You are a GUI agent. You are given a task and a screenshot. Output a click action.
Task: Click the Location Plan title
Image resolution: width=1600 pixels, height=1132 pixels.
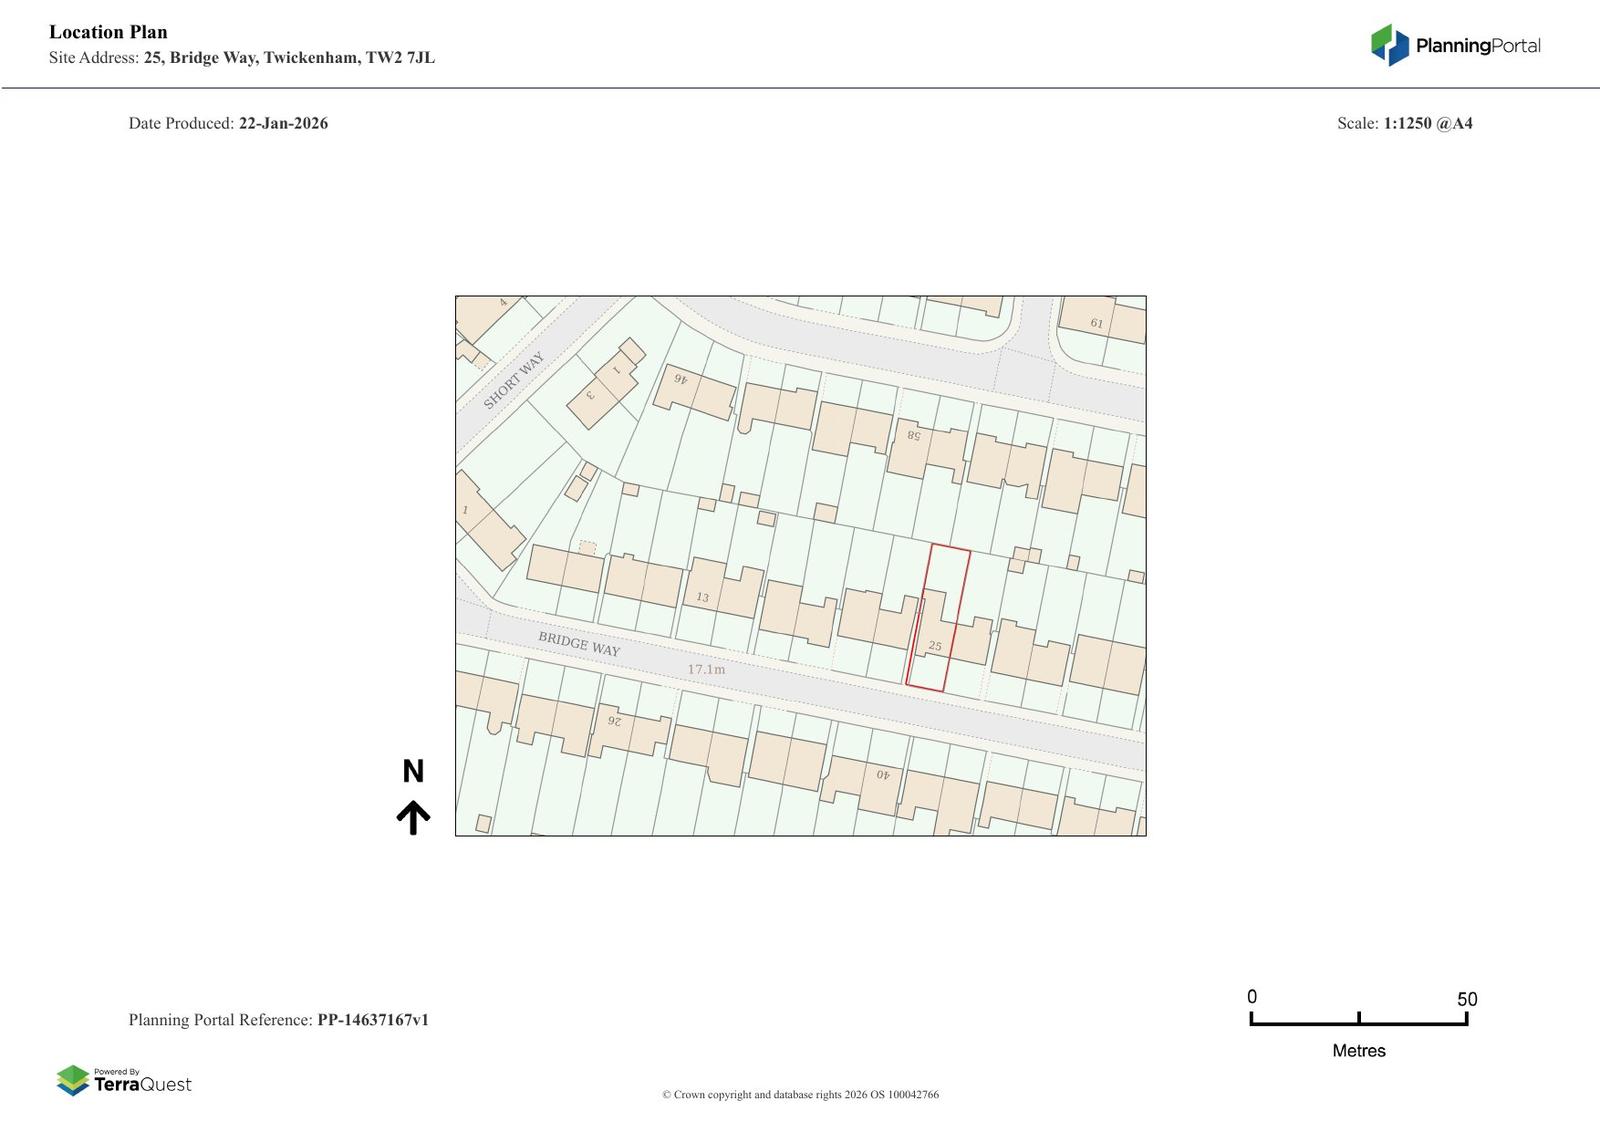[108, 32]
